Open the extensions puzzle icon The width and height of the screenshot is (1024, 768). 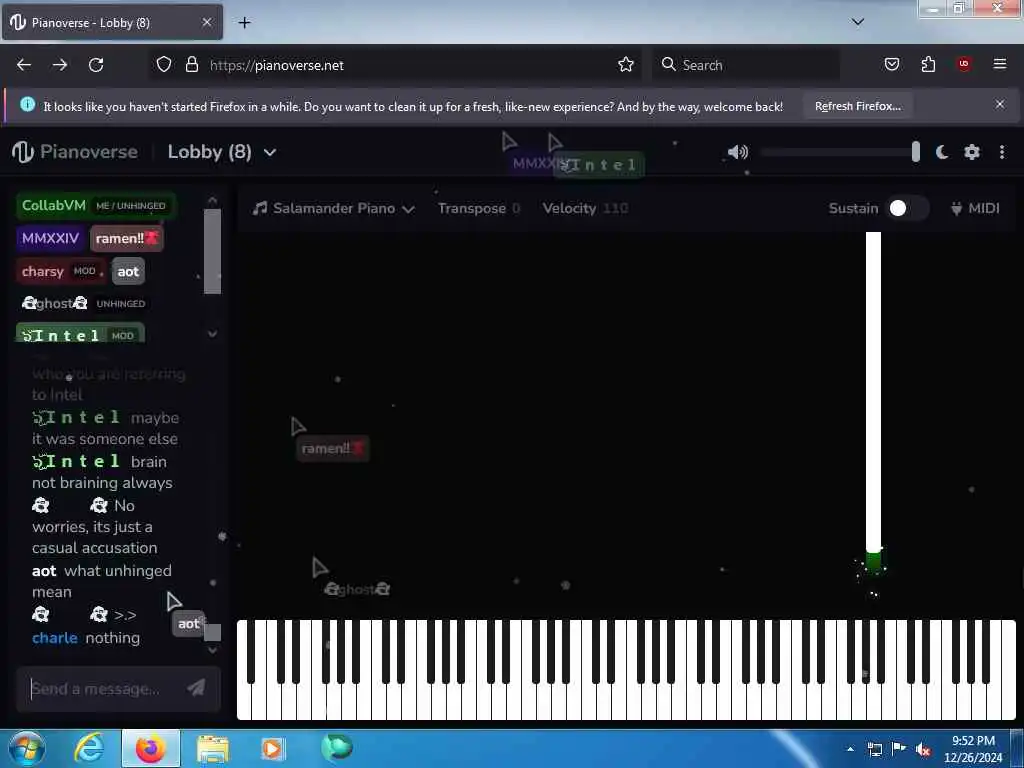pyautogui.click(x=928, y=64)
